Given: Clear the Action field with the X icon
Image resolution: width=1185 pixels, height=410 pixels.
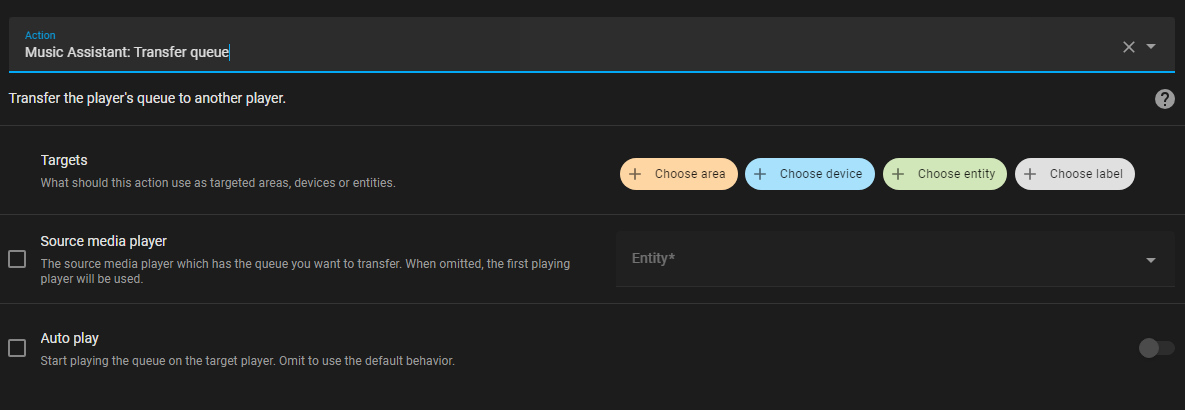Looking at the screenshot, I should point(1128,47).
